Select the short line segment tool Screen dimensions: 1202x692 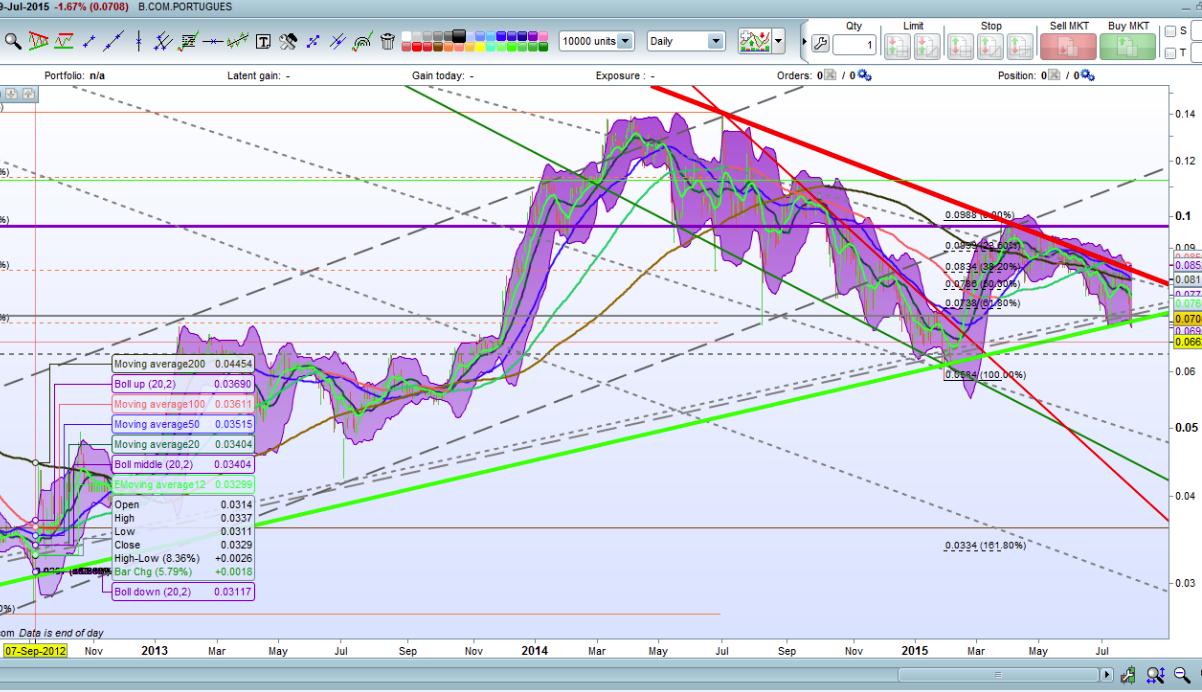89,42
